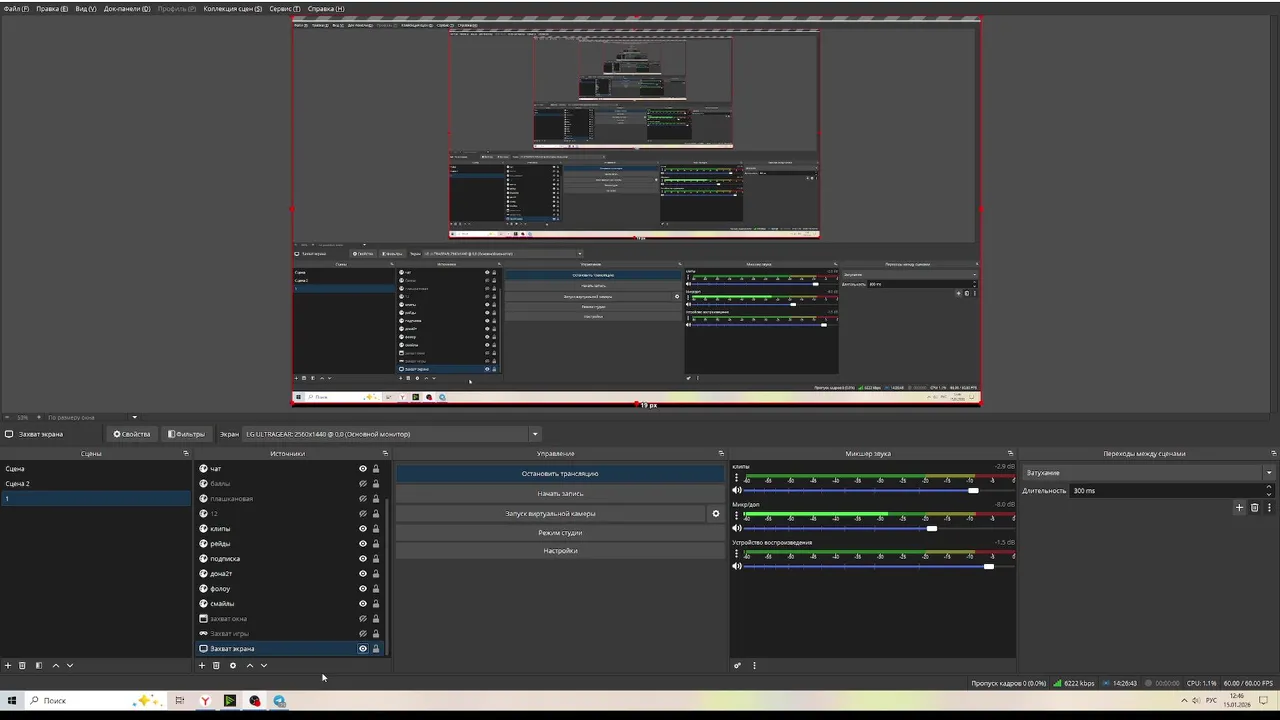The width and height of the screenshot is (1280, 720).
Task: Hide the рейды source
Action: pyautogui.click(x=363, y=543)
